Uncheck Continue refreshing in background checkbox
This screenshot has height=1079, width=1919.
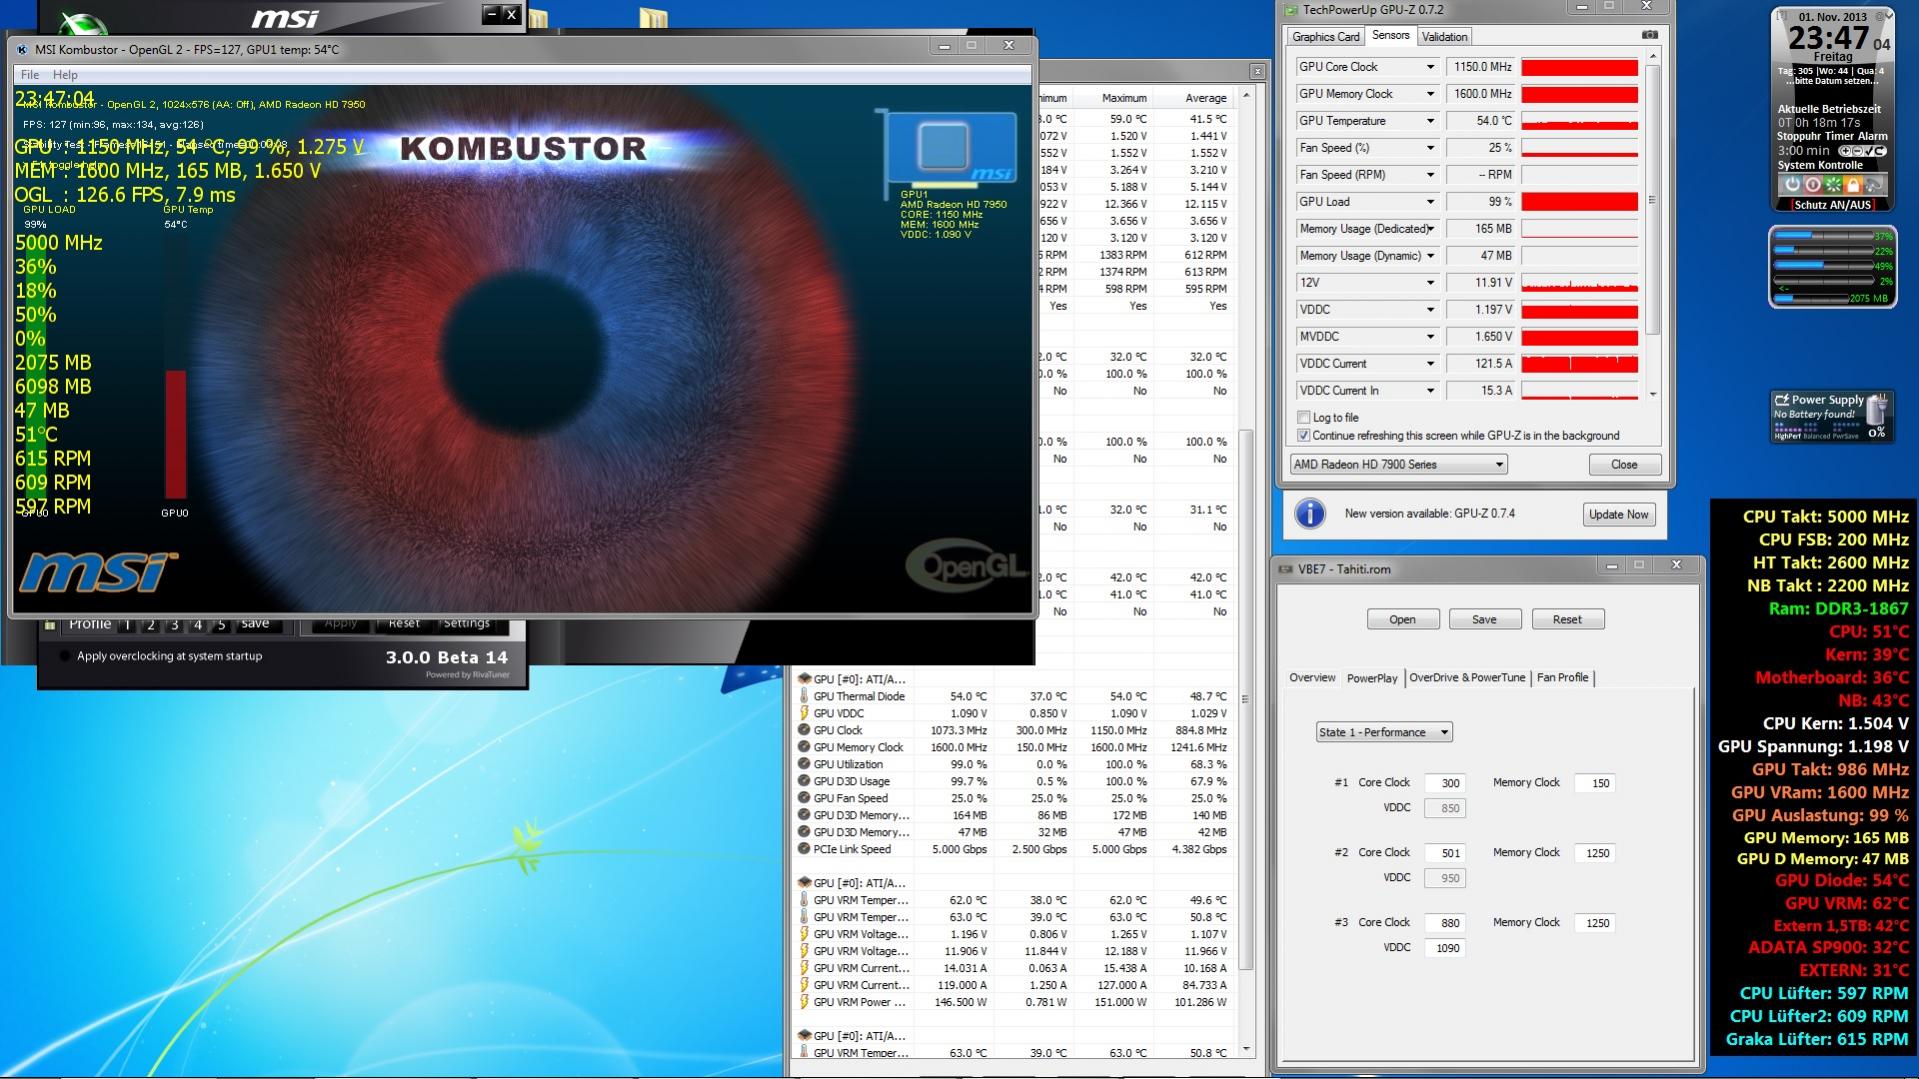tap(1303, 435)
